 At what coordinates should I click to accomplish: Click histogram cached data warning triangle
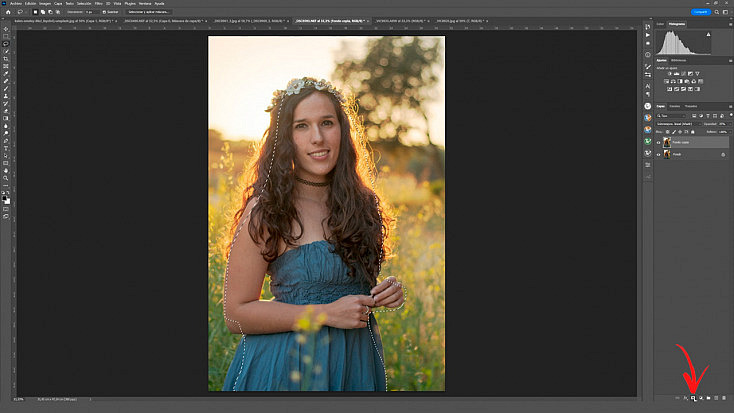(708, 35)
